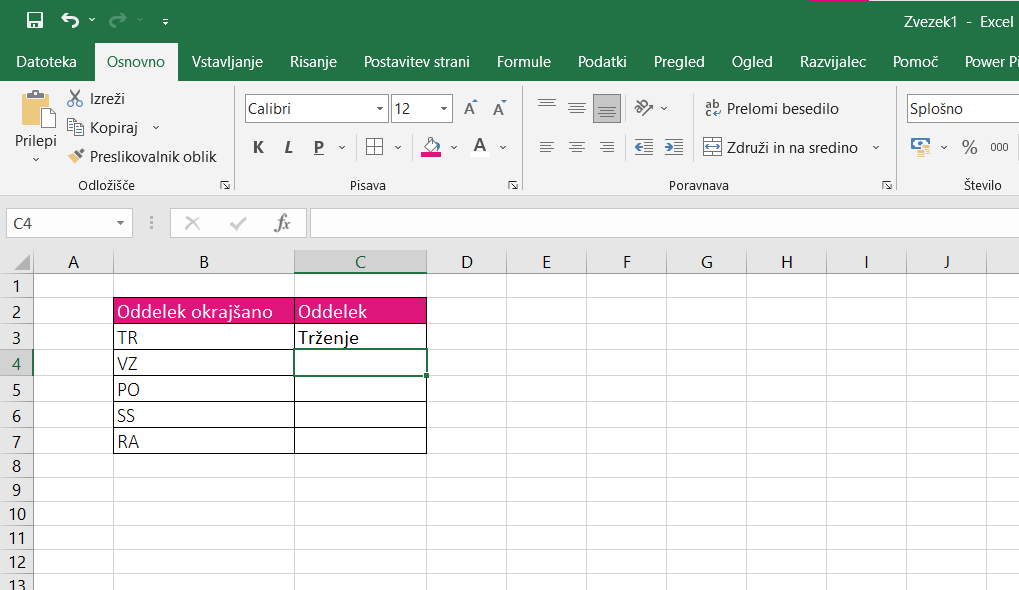Click the Save icon in quick access toolbar
This screenshot has width=1019, height=590.
34,20
